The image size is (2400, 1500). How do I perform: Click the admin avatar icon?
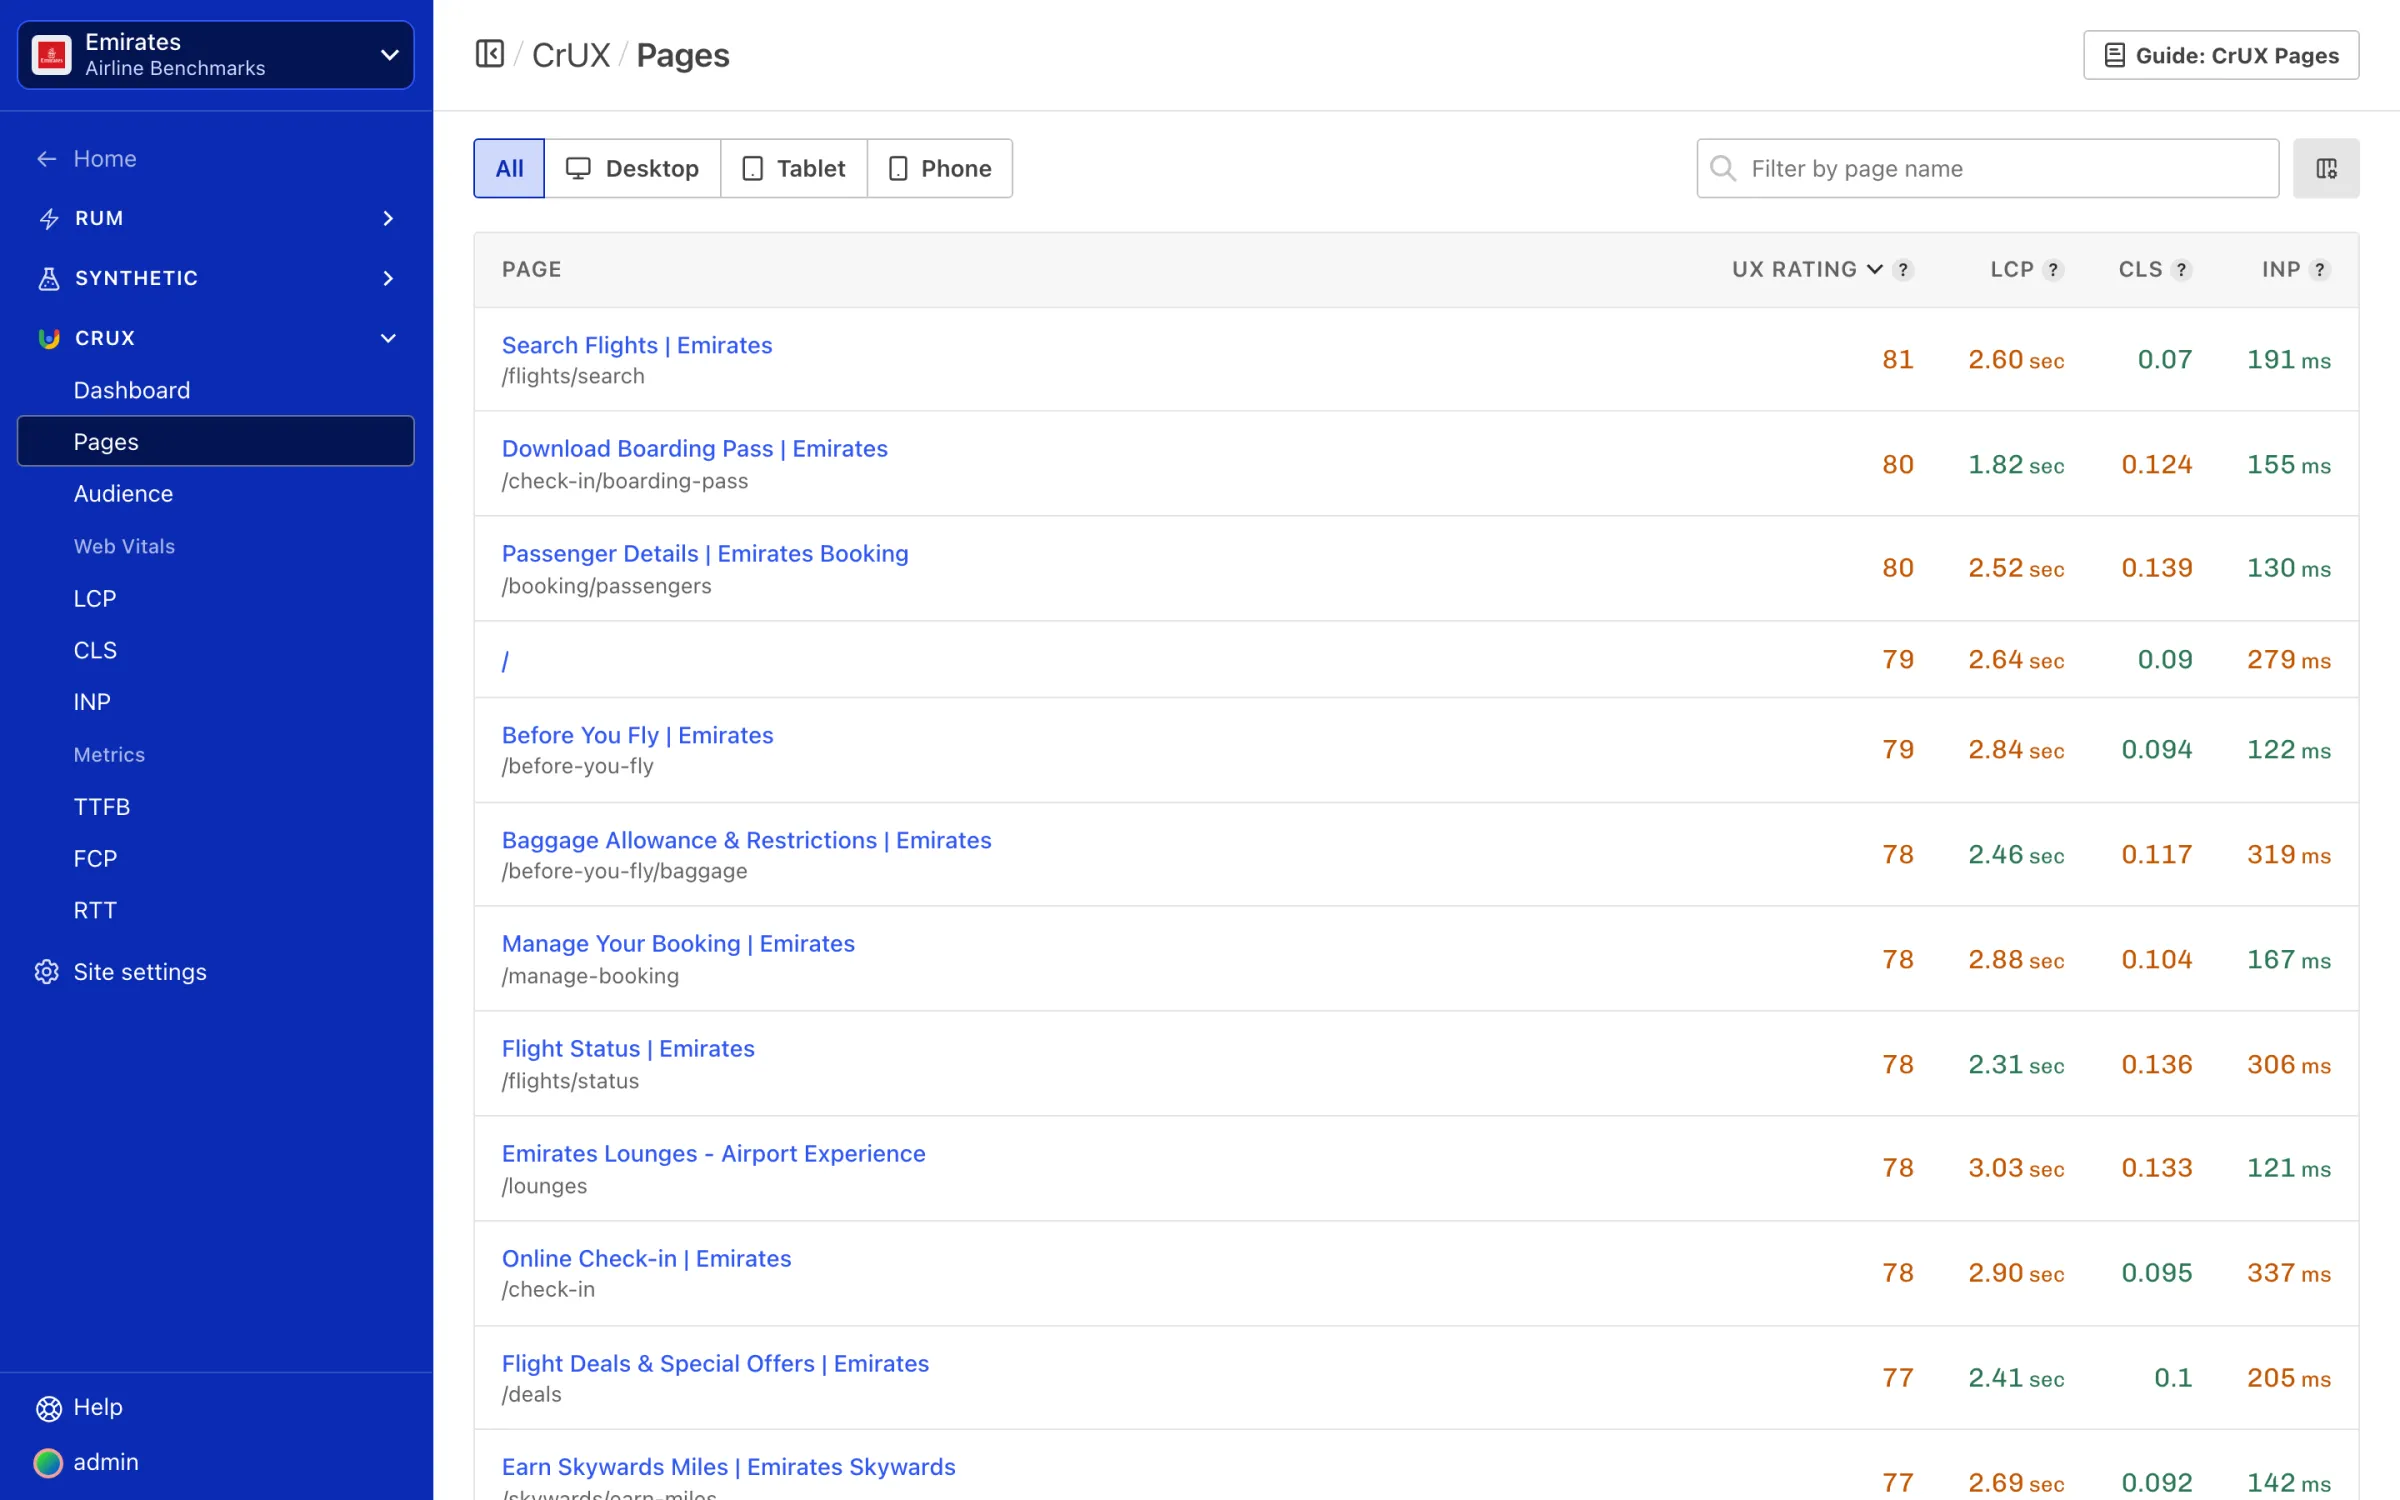48,1463
